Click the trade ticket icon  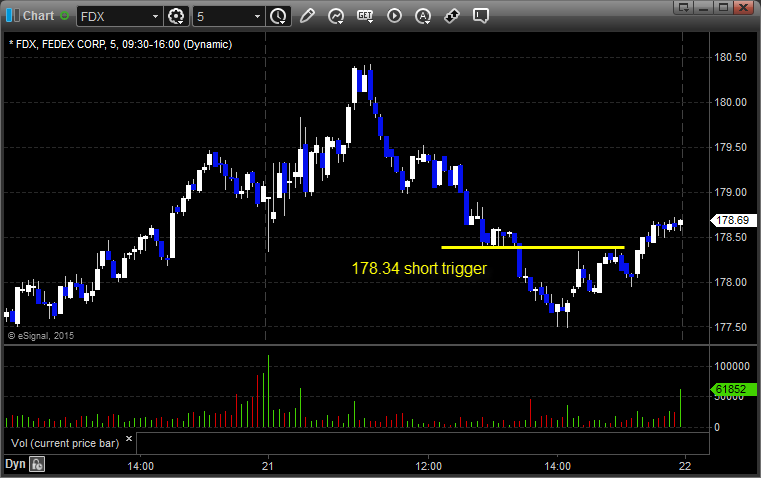tap(452, 16)
